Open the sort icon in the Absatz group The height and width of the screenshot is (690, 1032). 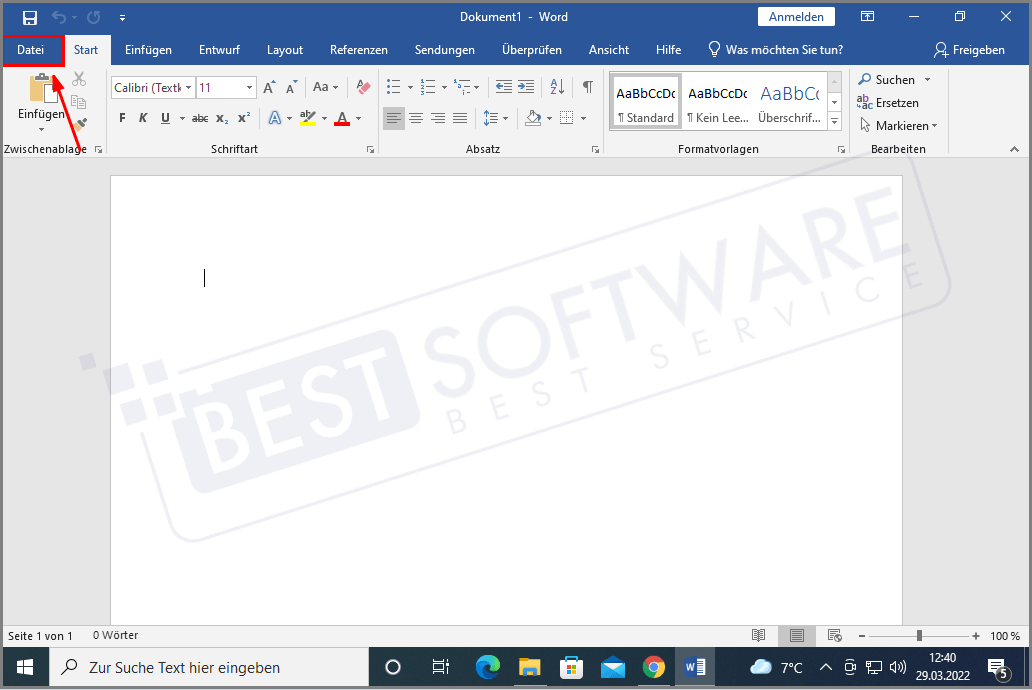pos(555,87)
